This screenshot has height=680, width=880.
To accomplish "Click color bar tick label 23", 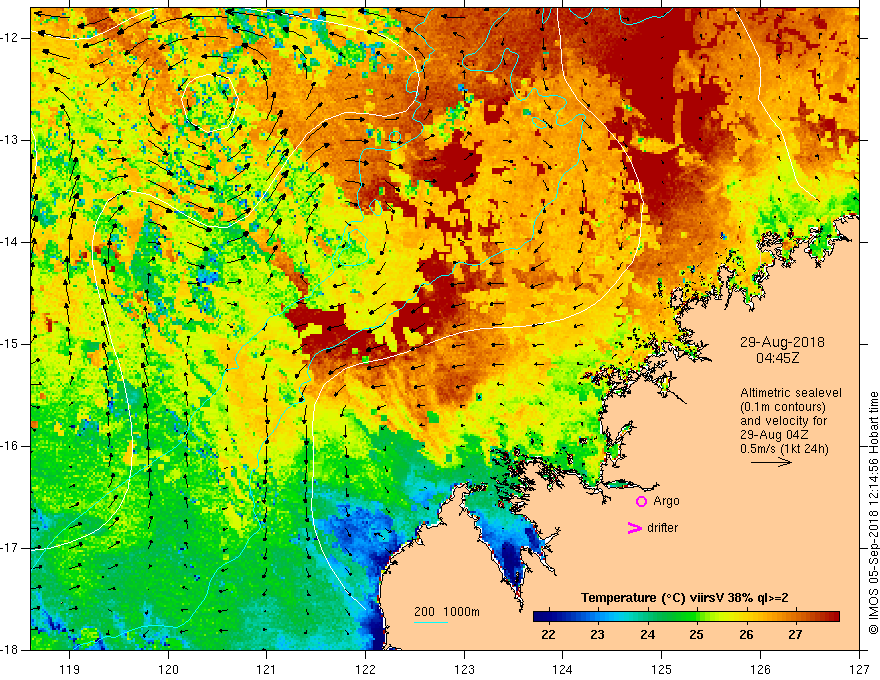I will (x=597, y=635).
